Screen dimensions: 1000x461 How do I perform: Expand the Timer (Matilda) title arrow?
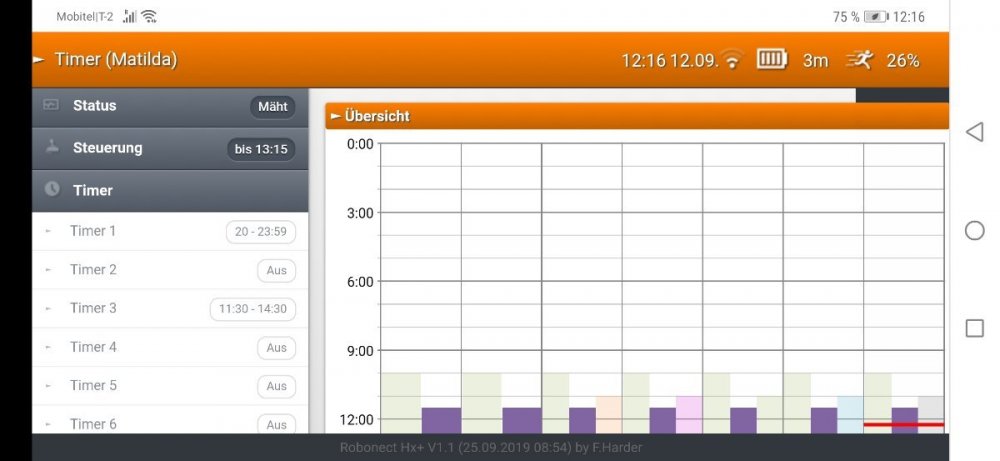point(39,60)
